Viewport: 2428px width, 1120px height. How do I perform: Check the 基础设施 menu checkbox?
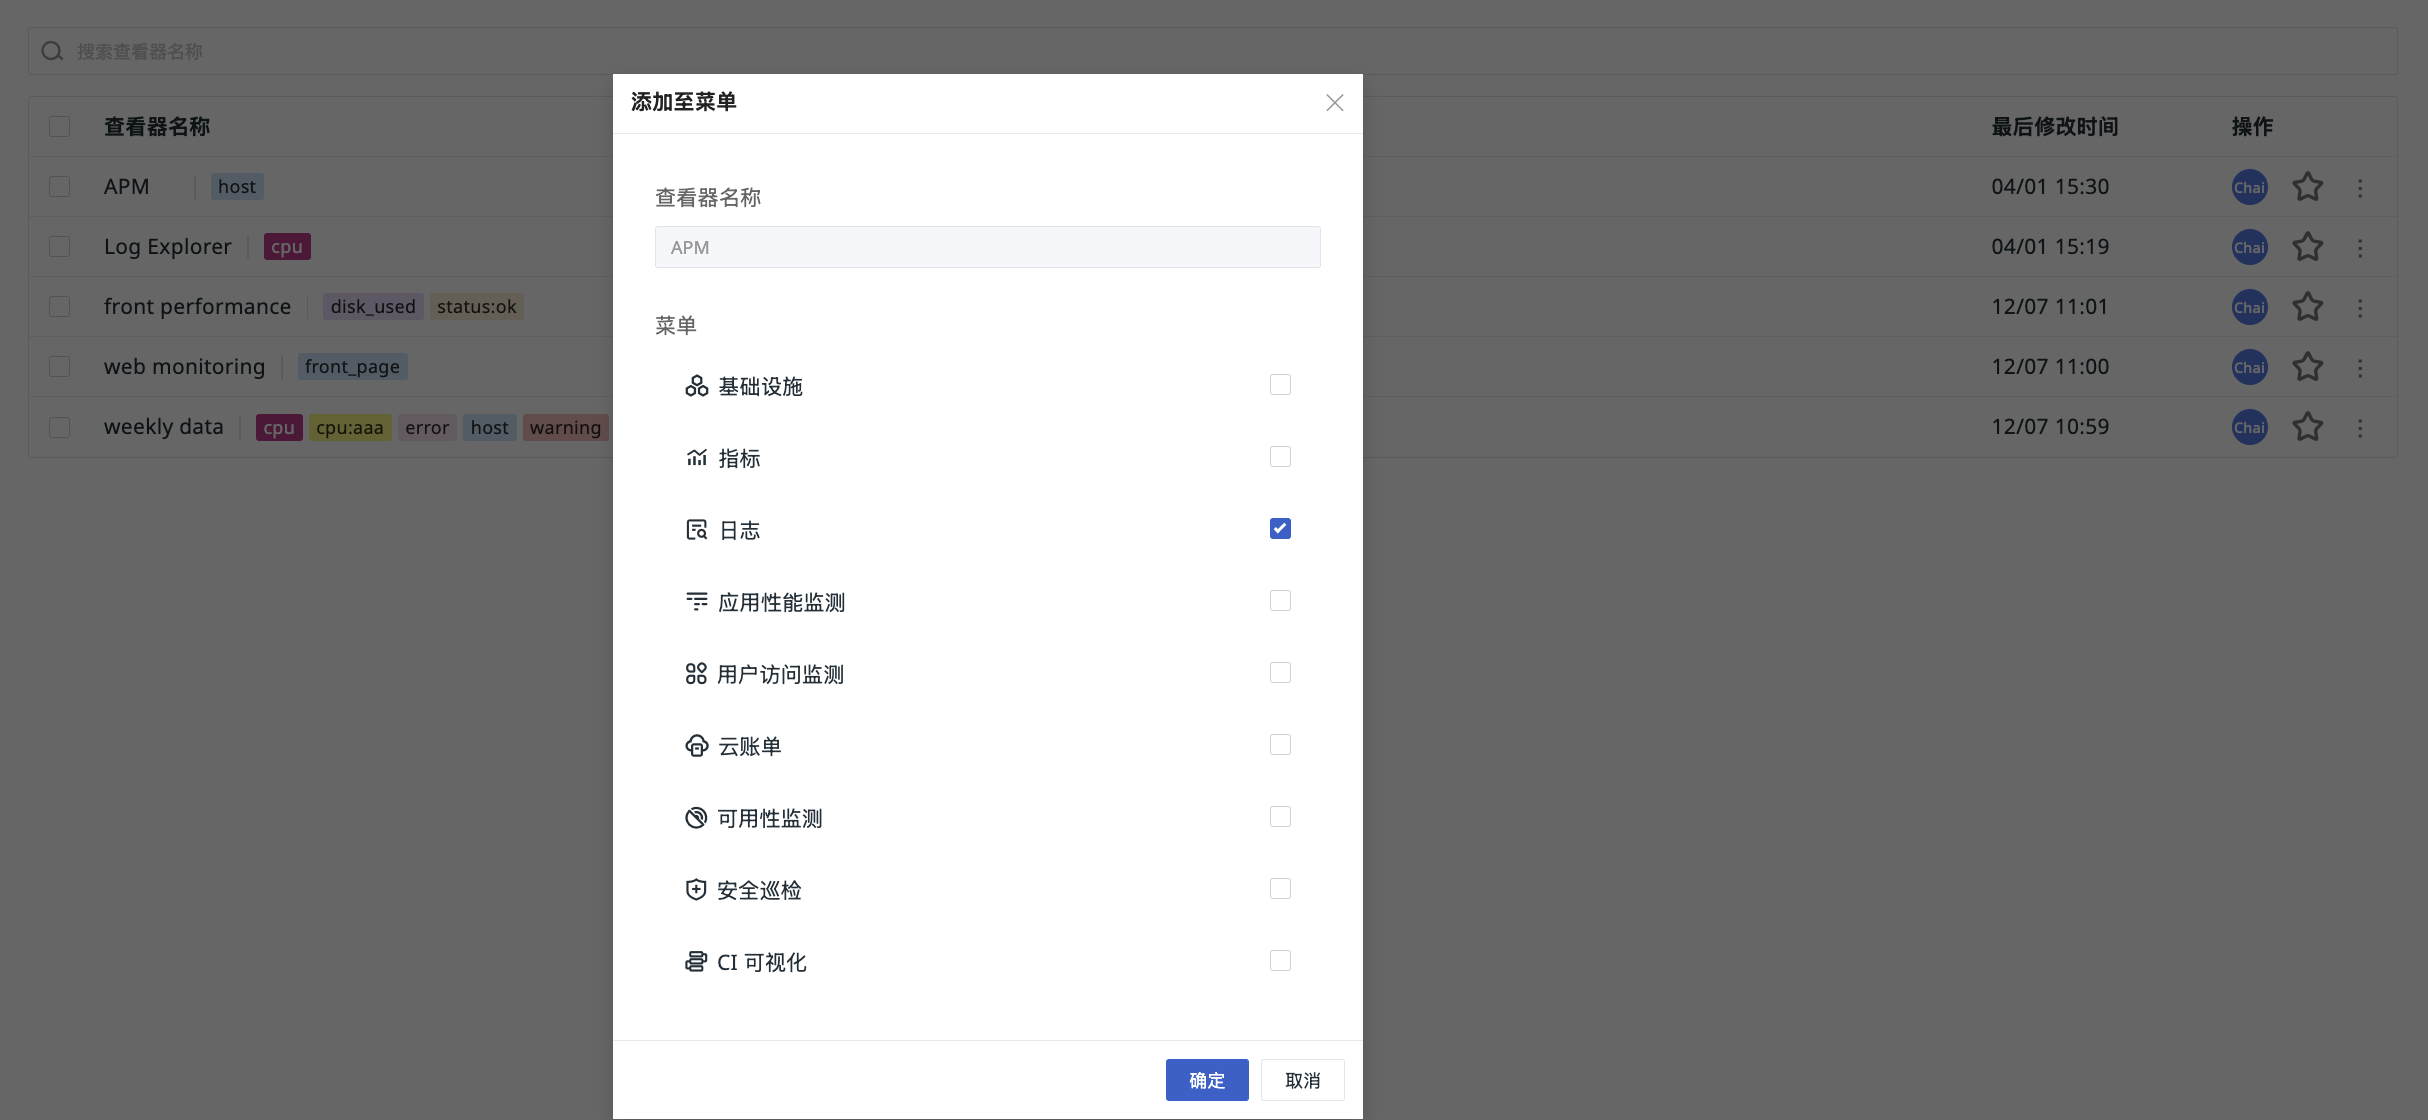1280,385
